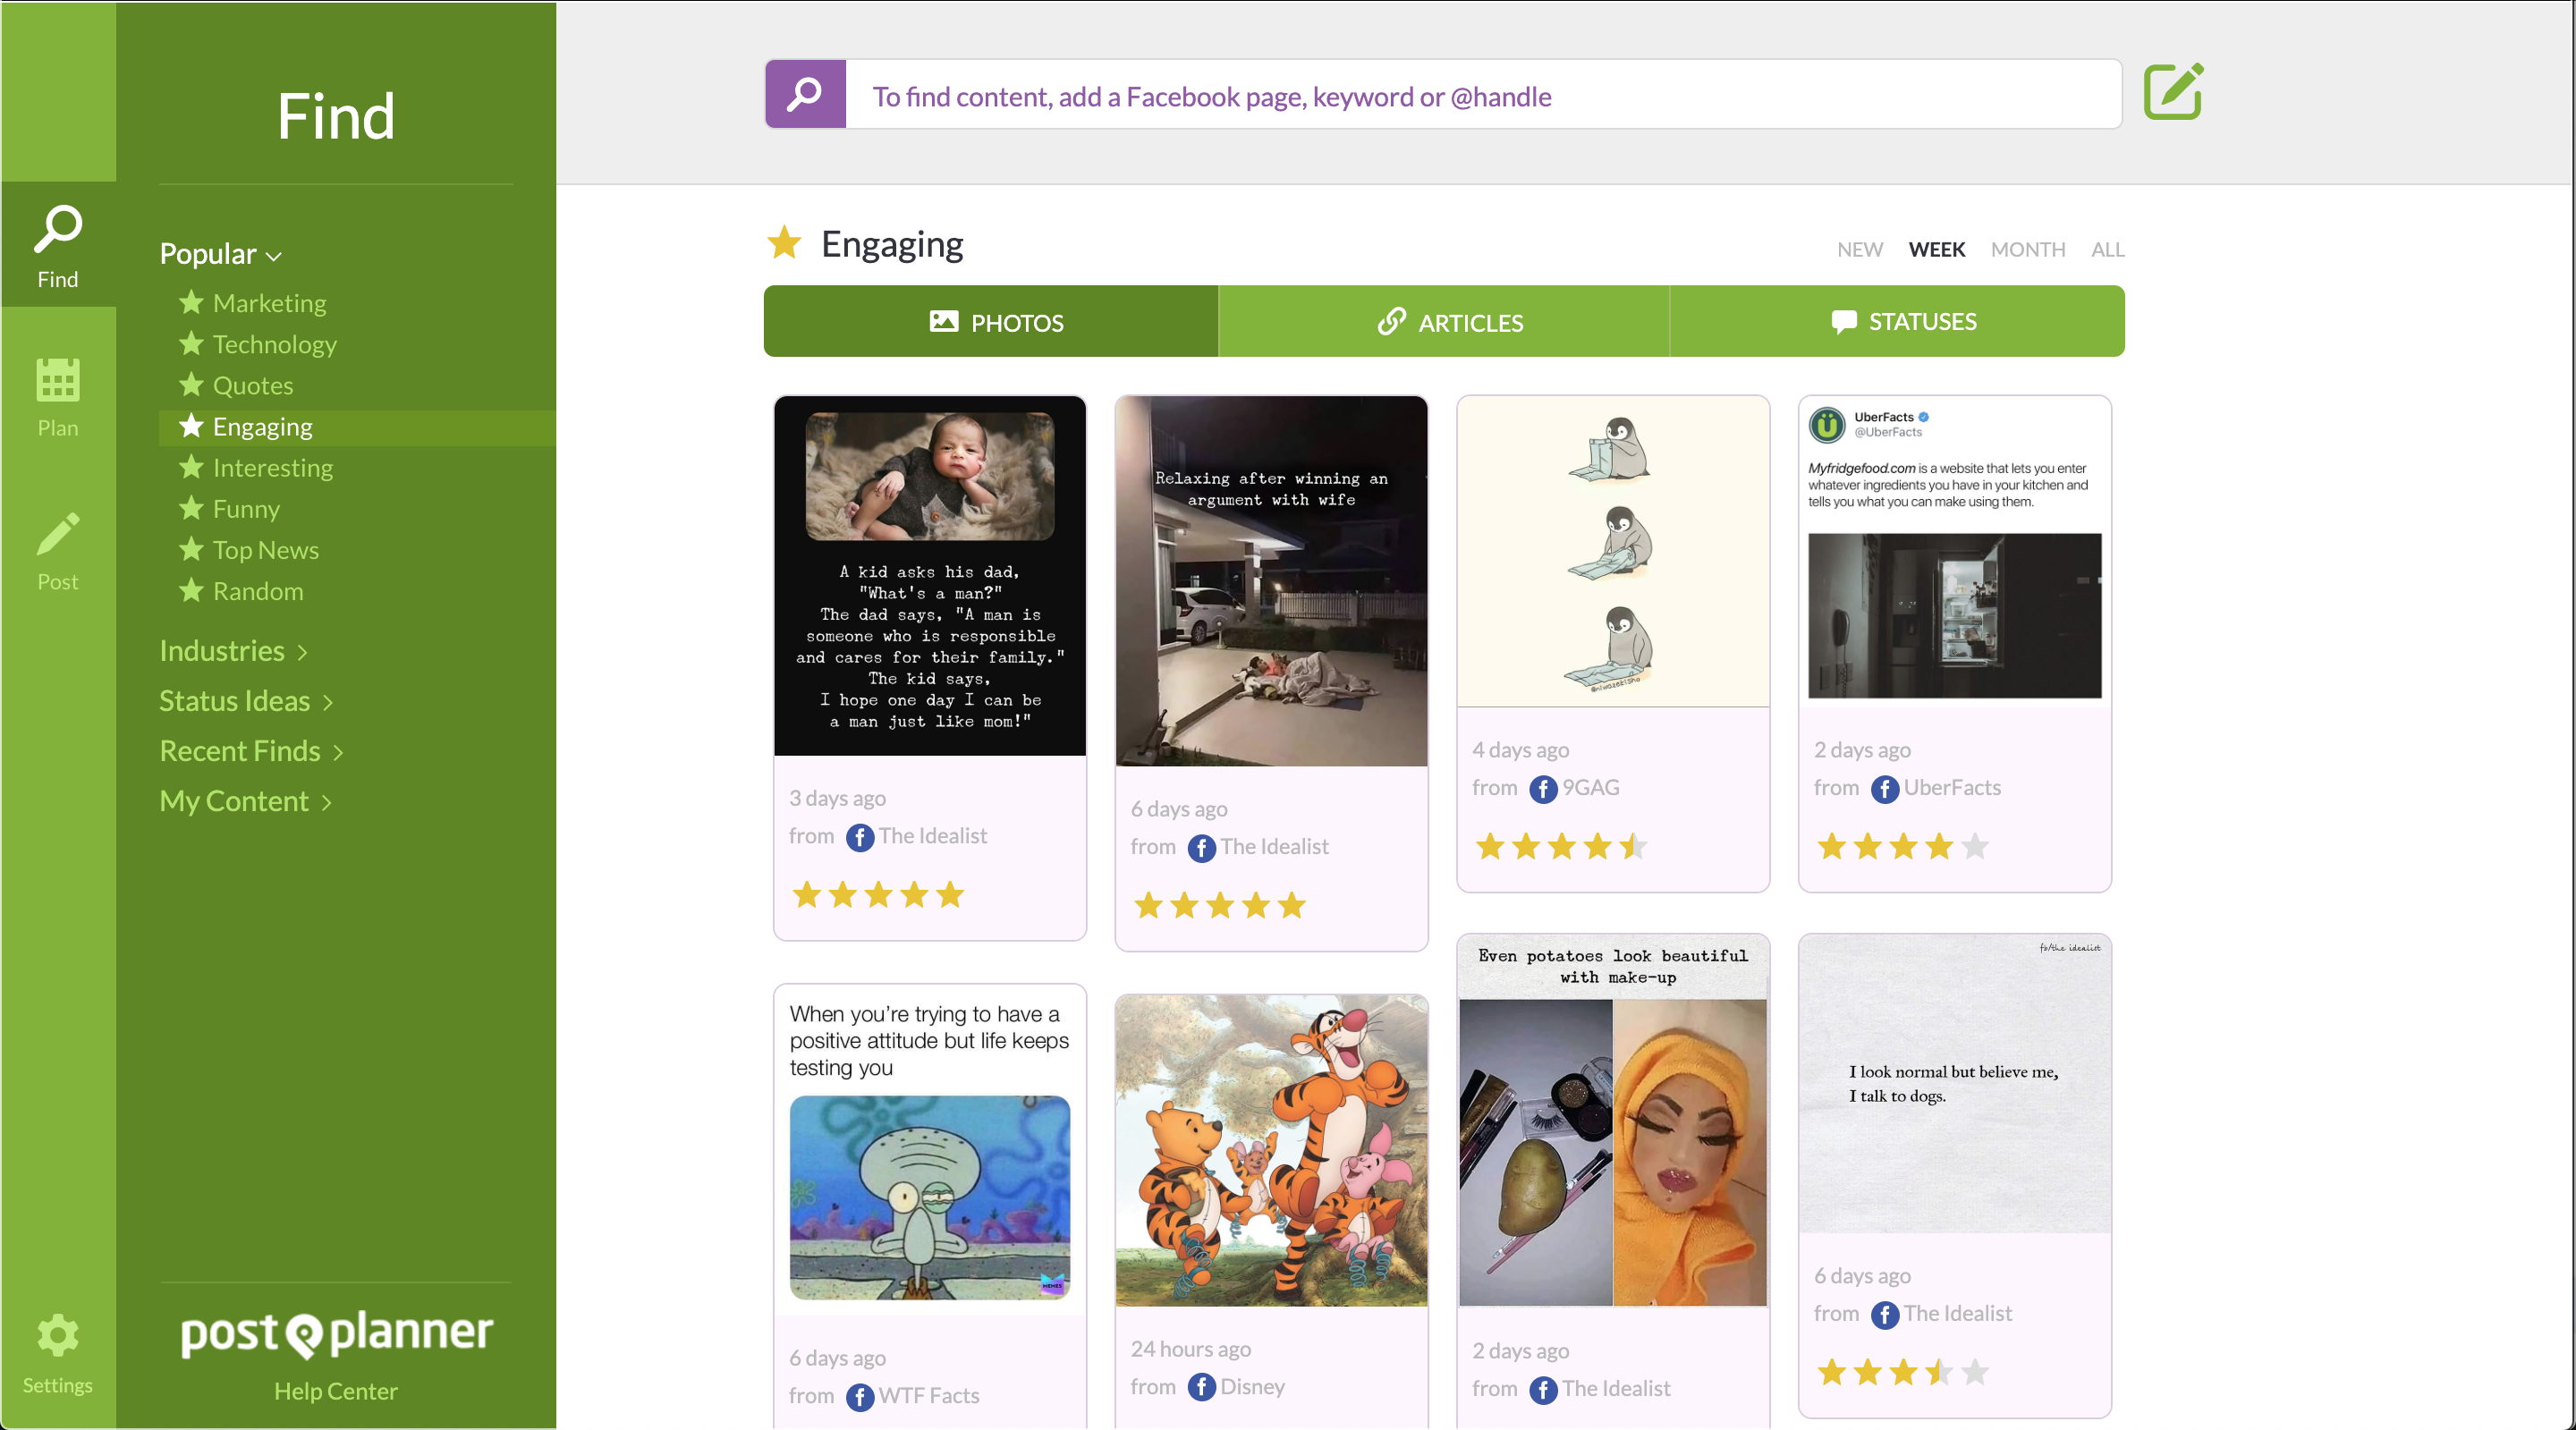This screenshot has width=2576, height=1430.
Task: Open the Disney source link
Action: [x=1252, y=1387]
